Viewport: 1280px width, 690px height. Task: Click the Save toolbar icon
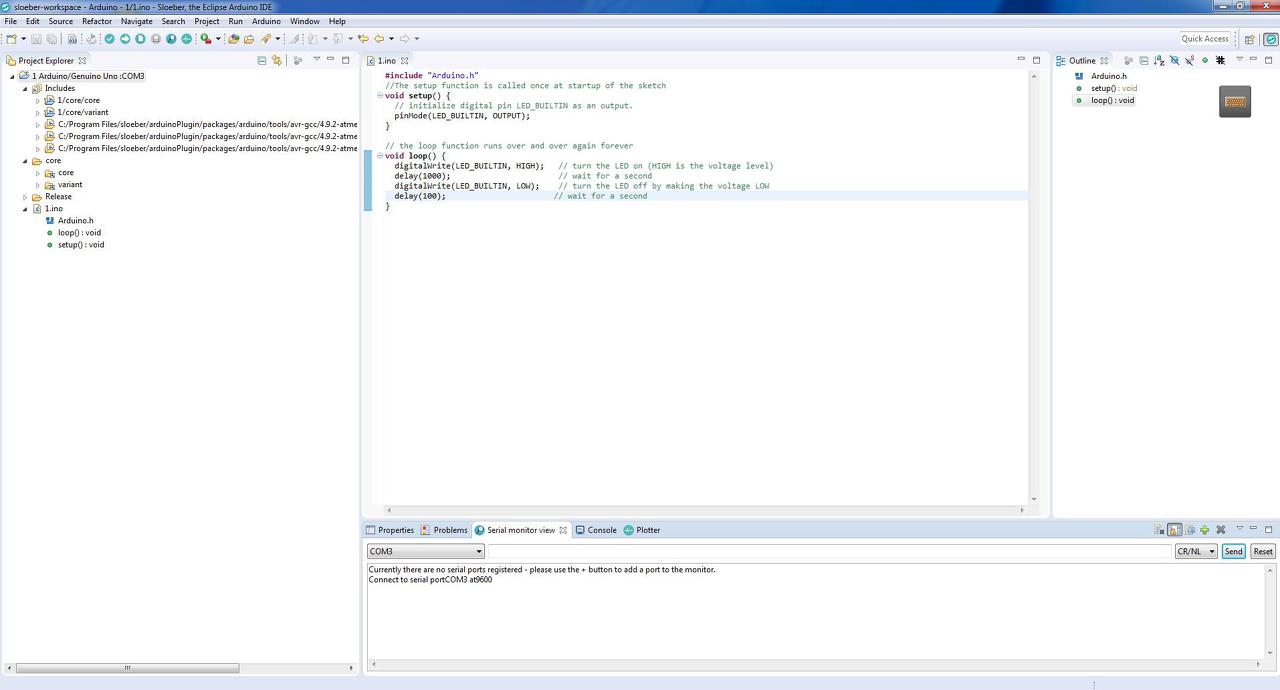click(36, 39)
